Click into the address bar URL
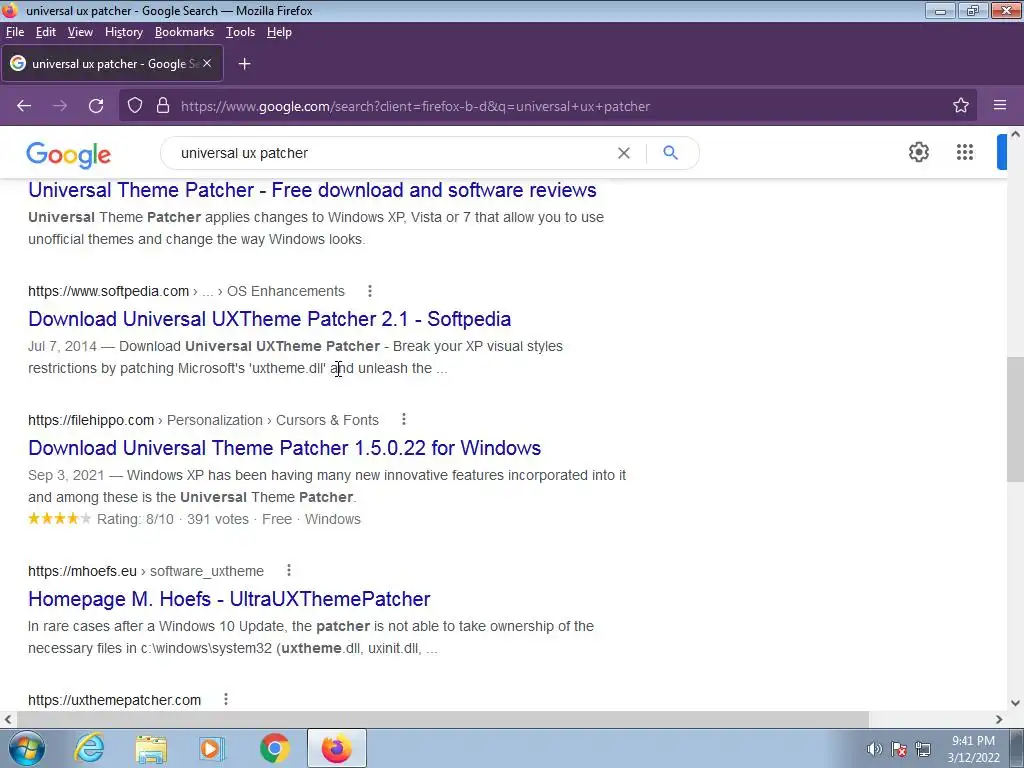 415,106
